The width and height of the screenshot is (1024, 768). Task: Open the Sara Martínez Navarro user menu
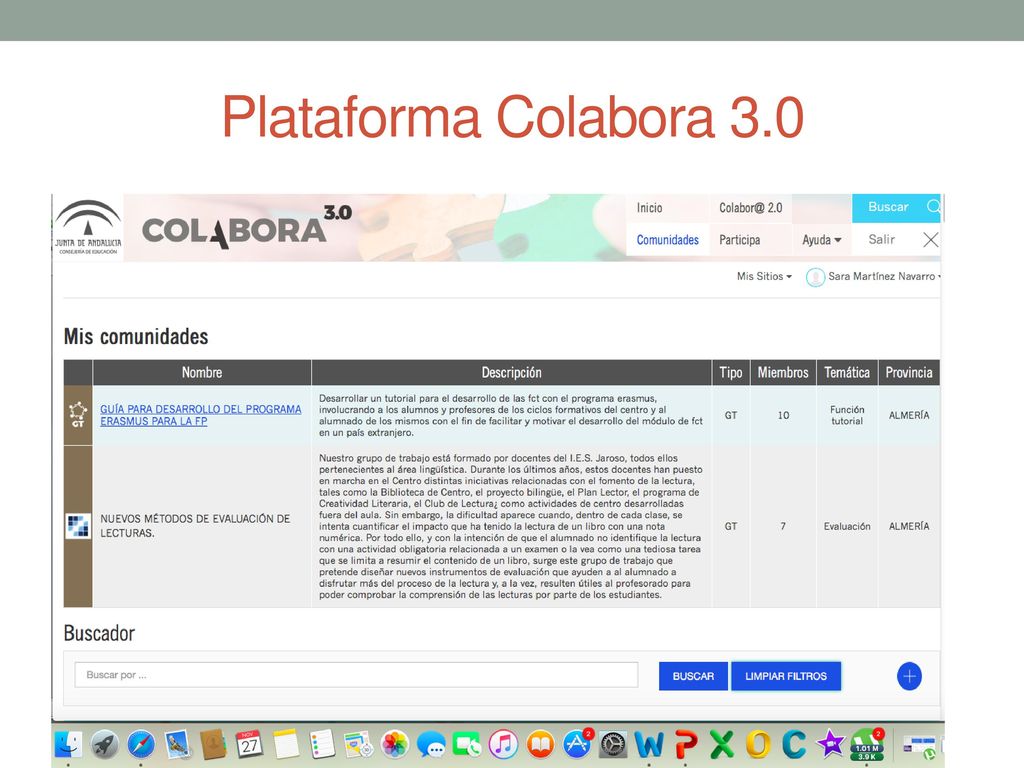click(x=884, y=276)
